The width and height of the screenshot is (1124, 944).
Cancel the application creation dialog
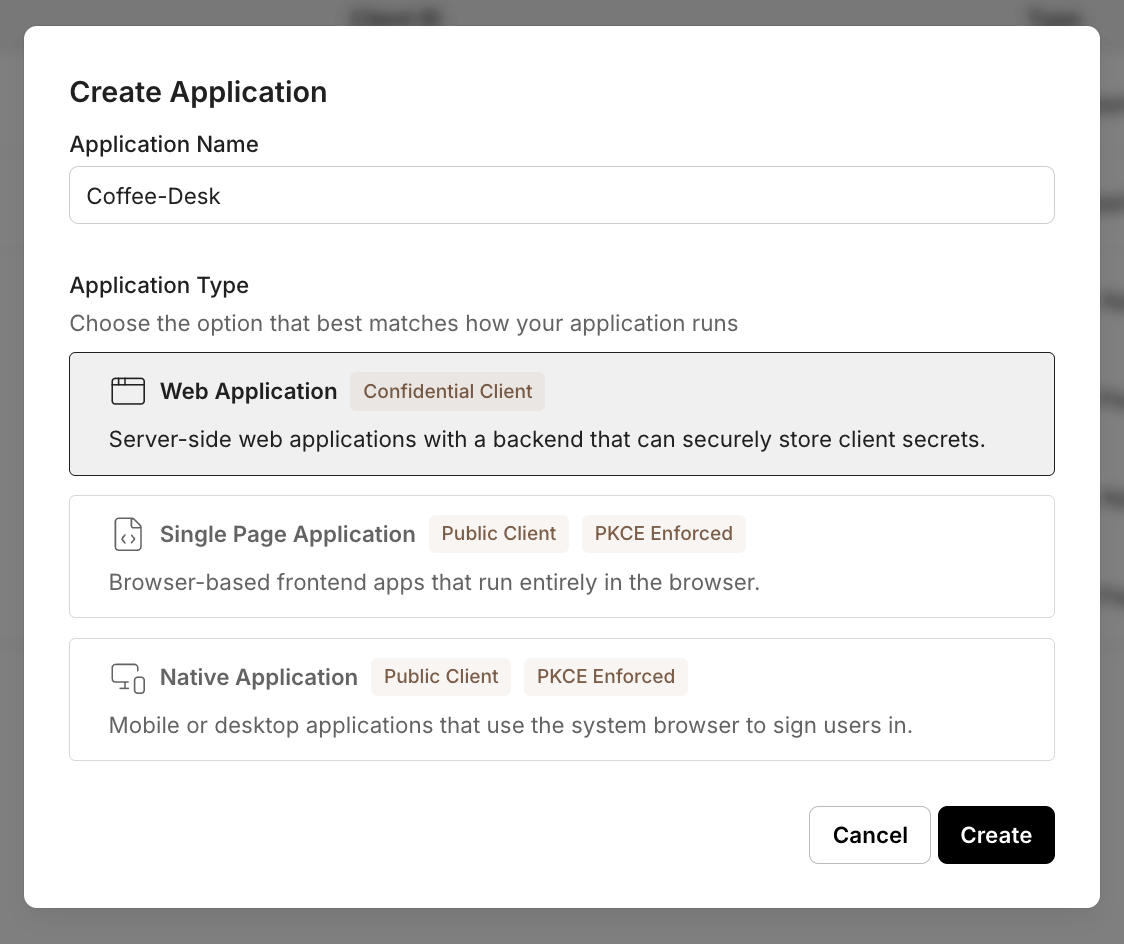(x=869, y=835)
